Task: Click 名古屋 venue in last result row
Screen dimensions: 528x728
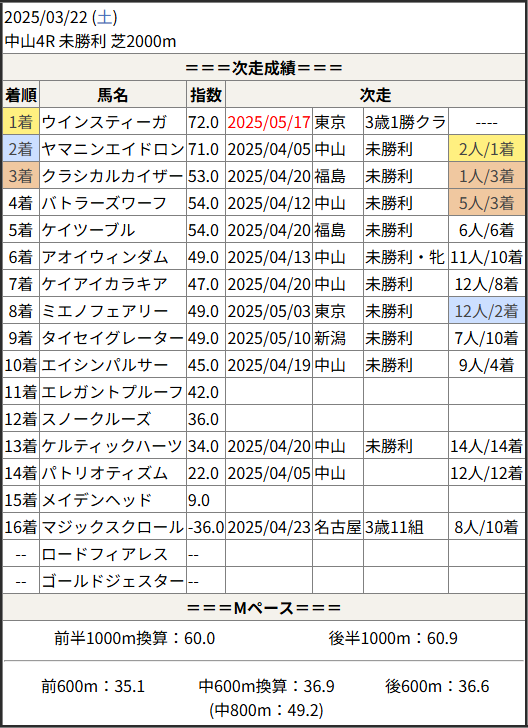Action: coord(338,527)
